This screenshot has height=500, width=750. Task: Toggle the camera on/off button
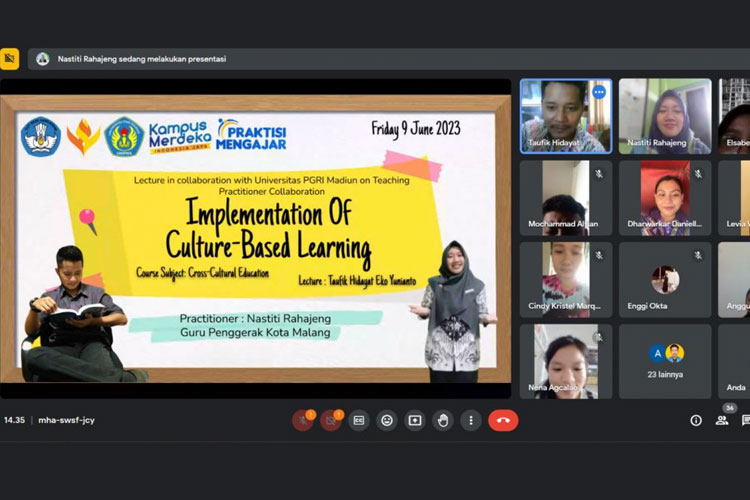331,421
